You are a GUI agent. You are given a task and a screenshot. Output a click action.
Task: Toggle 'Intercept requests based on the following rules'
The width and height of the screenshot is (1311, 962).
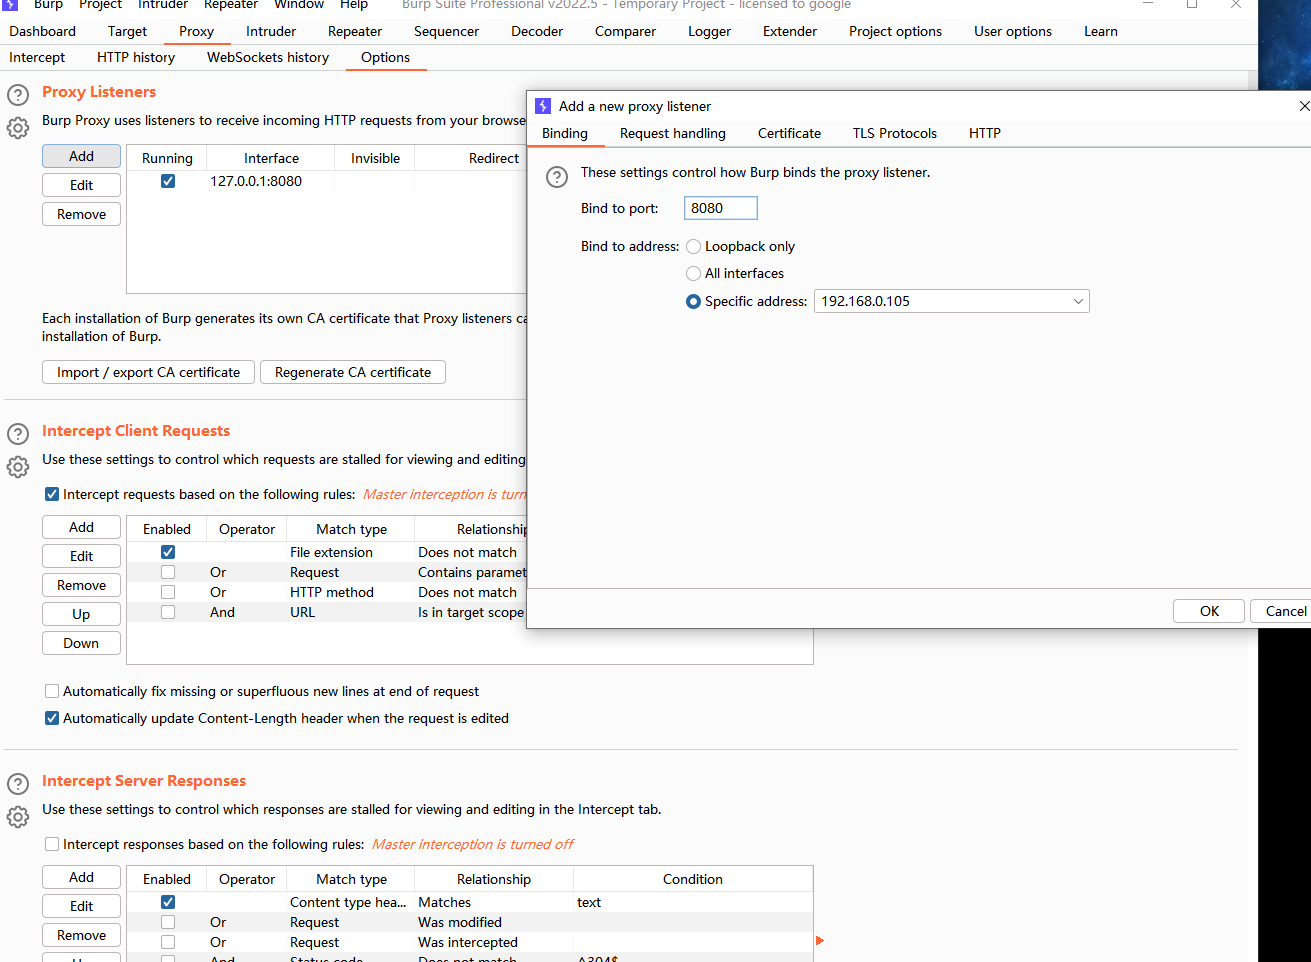pyautogui.click(x=52, y=494)
